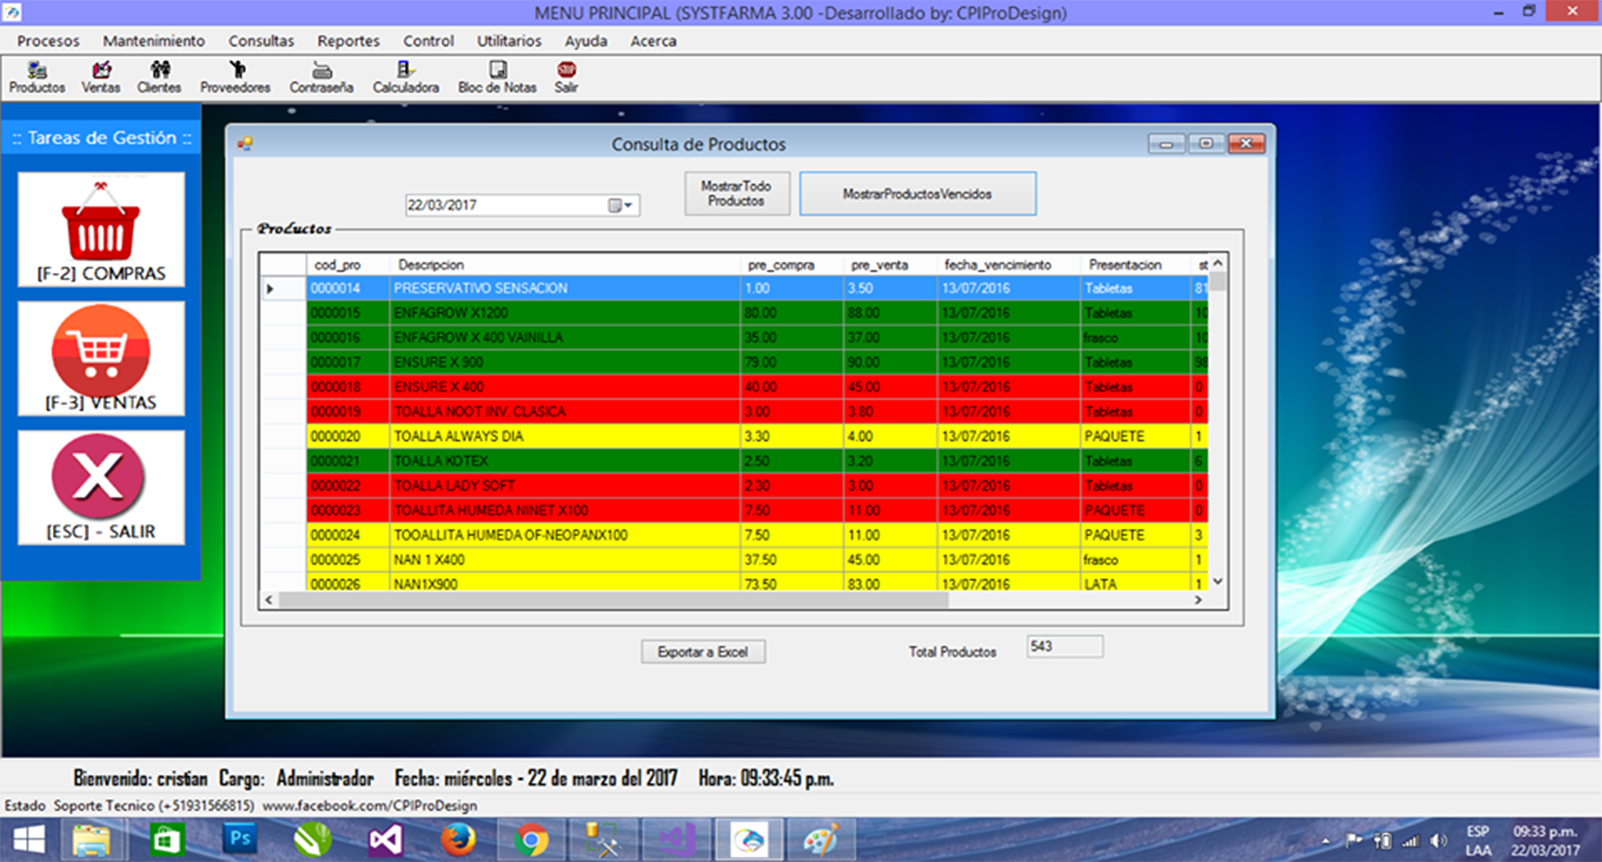1602x862 pixels.
Task: Open the Contraseña toolbar icon
Action: [x=322, y=77]
